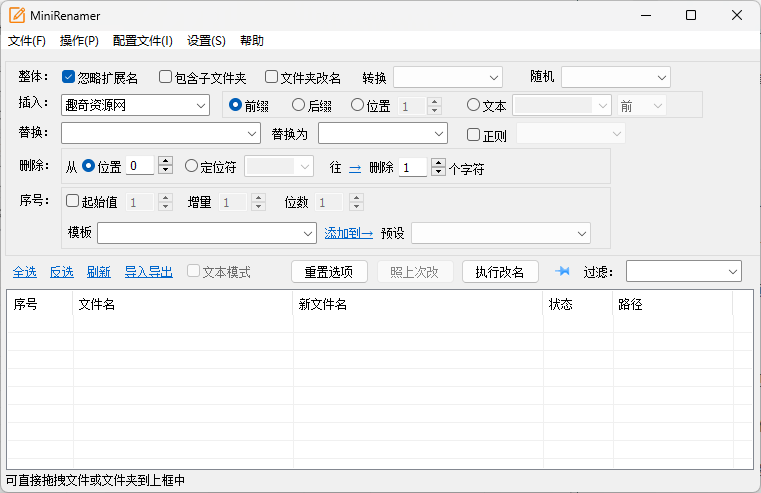The image size is (761, 493).
Task: Click the 重置选项 button
Action: coord(329,271)
